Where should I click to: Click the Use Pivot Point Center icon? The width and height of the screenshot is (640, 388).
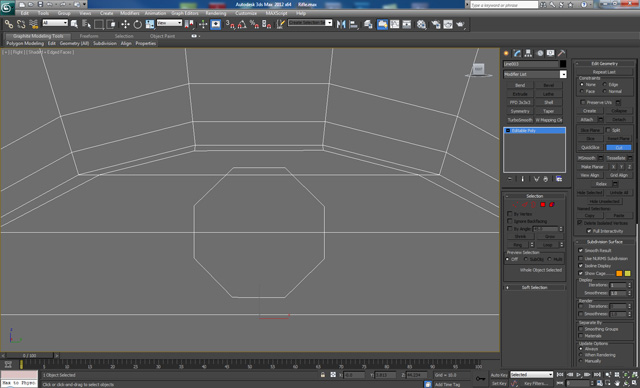[x=189, y=24]
